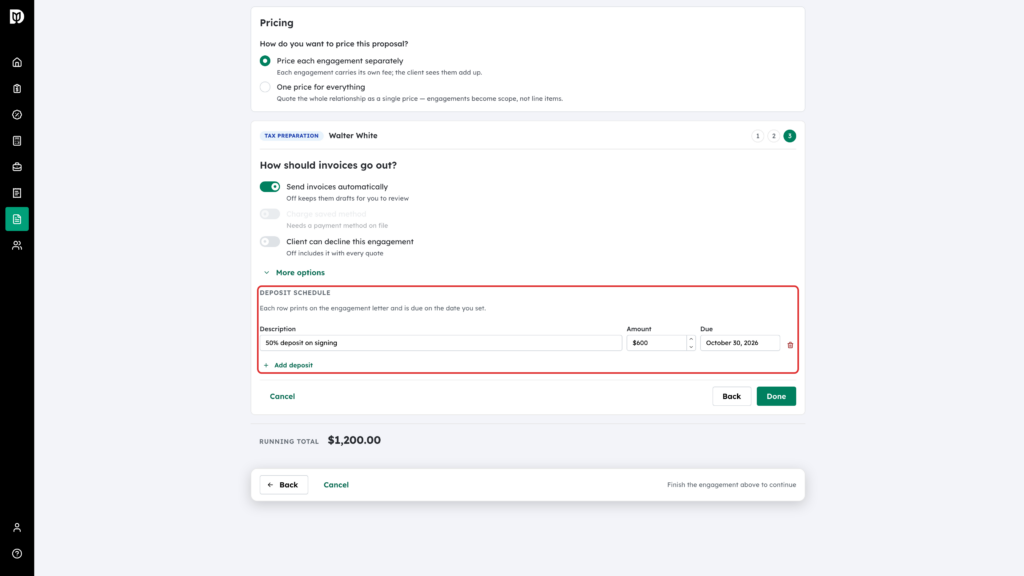Click Add deposit
Viewport: 1024px width, 576px height.
(288, 365)
